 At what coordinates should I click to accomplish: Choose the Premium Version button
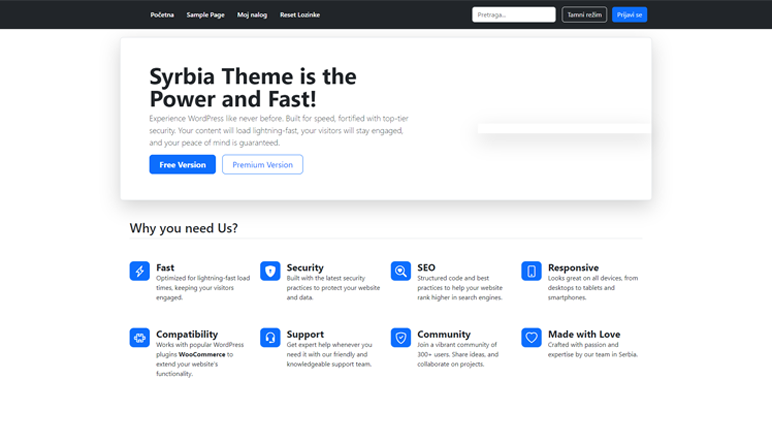pos(262,165)
